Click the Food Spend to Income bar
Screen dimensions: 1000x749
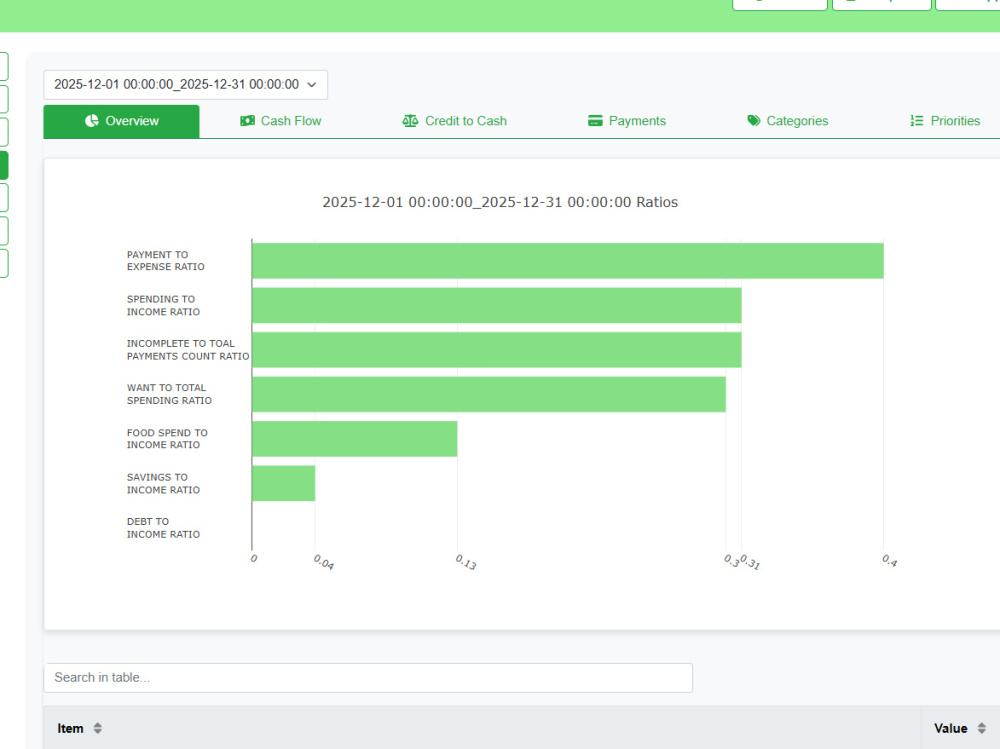coord(355,439)
